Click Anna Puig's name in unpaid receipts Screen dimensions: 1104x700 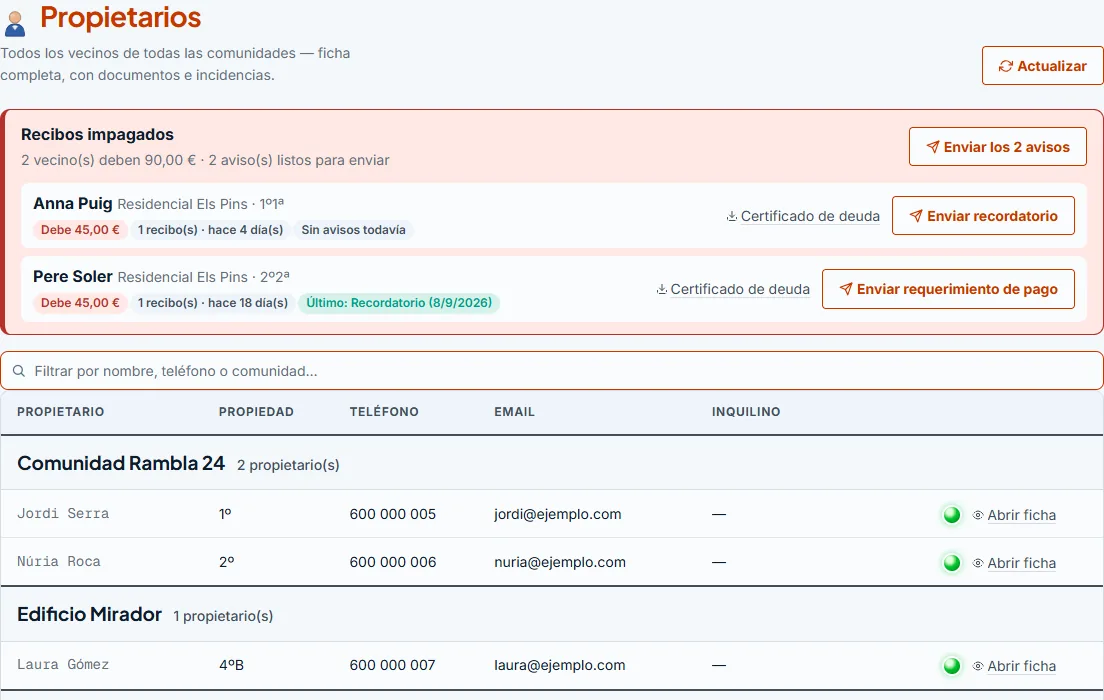[73, 204]
